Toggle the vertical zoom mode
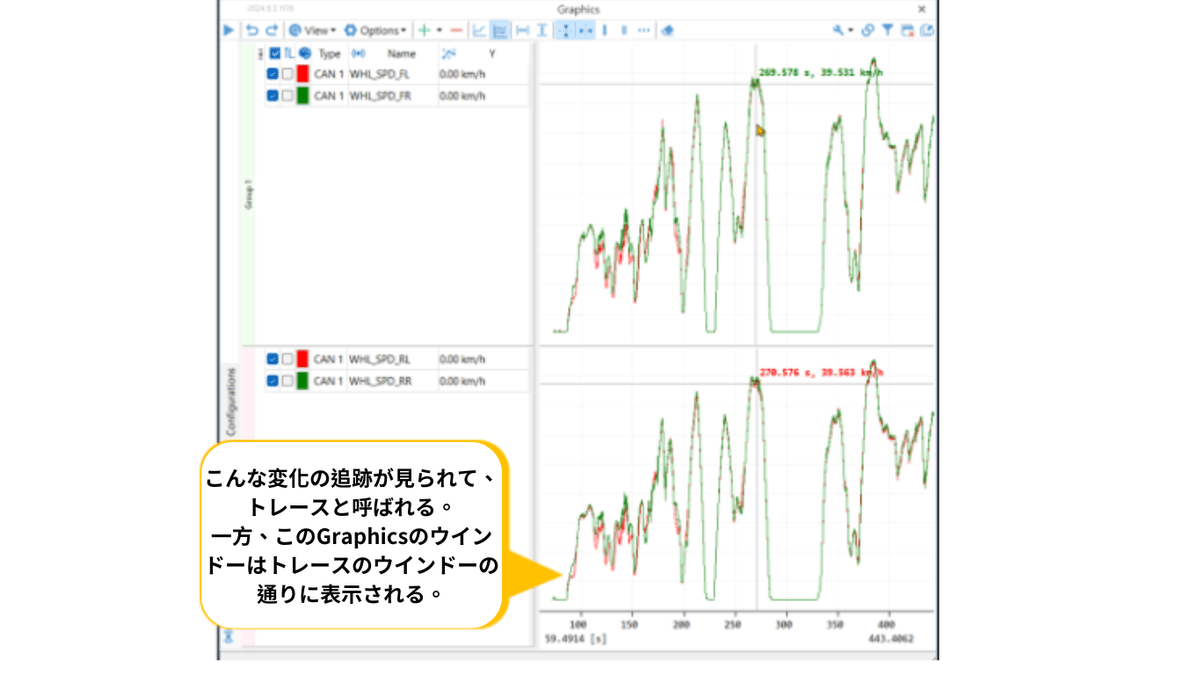 [564, 31]
